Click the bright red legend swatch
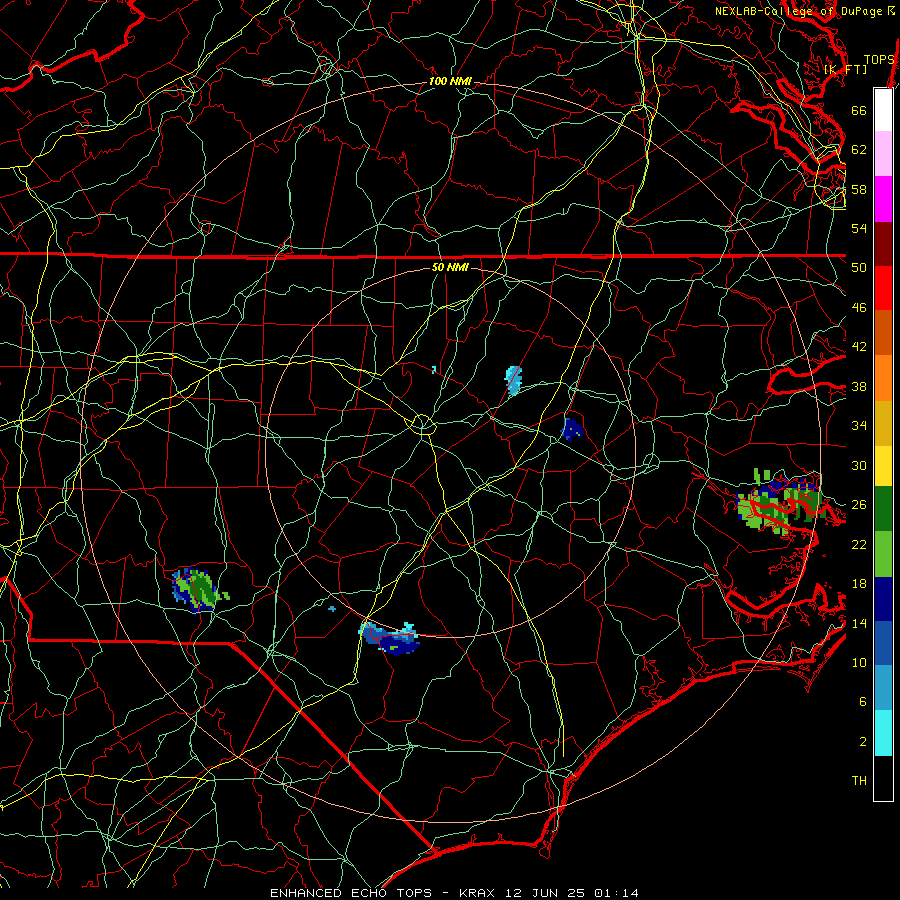Viewport: 900px width, 900px height. tap(883, 288)
